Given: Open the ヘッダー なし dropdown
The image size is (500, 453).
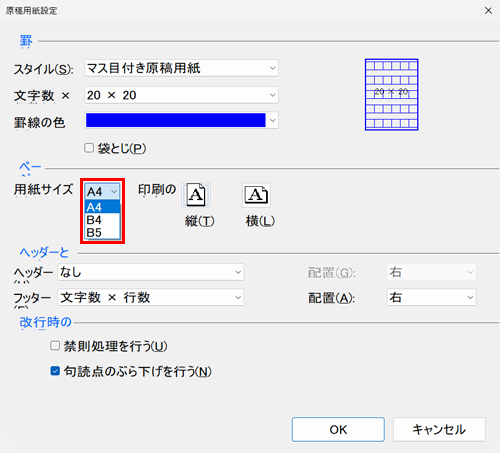Looking at the screenshot, I should coord(151,272).
